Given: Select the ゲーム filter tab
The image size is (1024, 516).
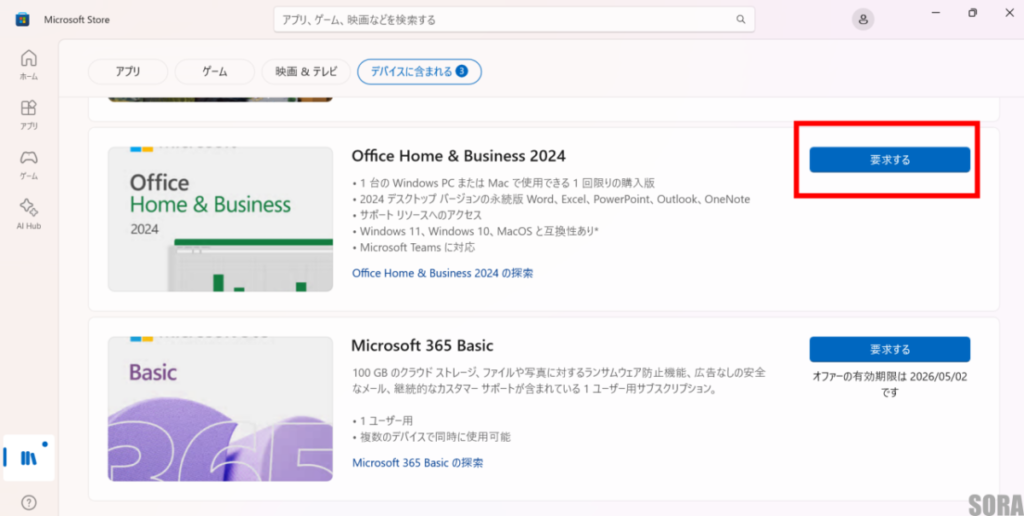Looking at the screenshot, I should tap(215, 72).
